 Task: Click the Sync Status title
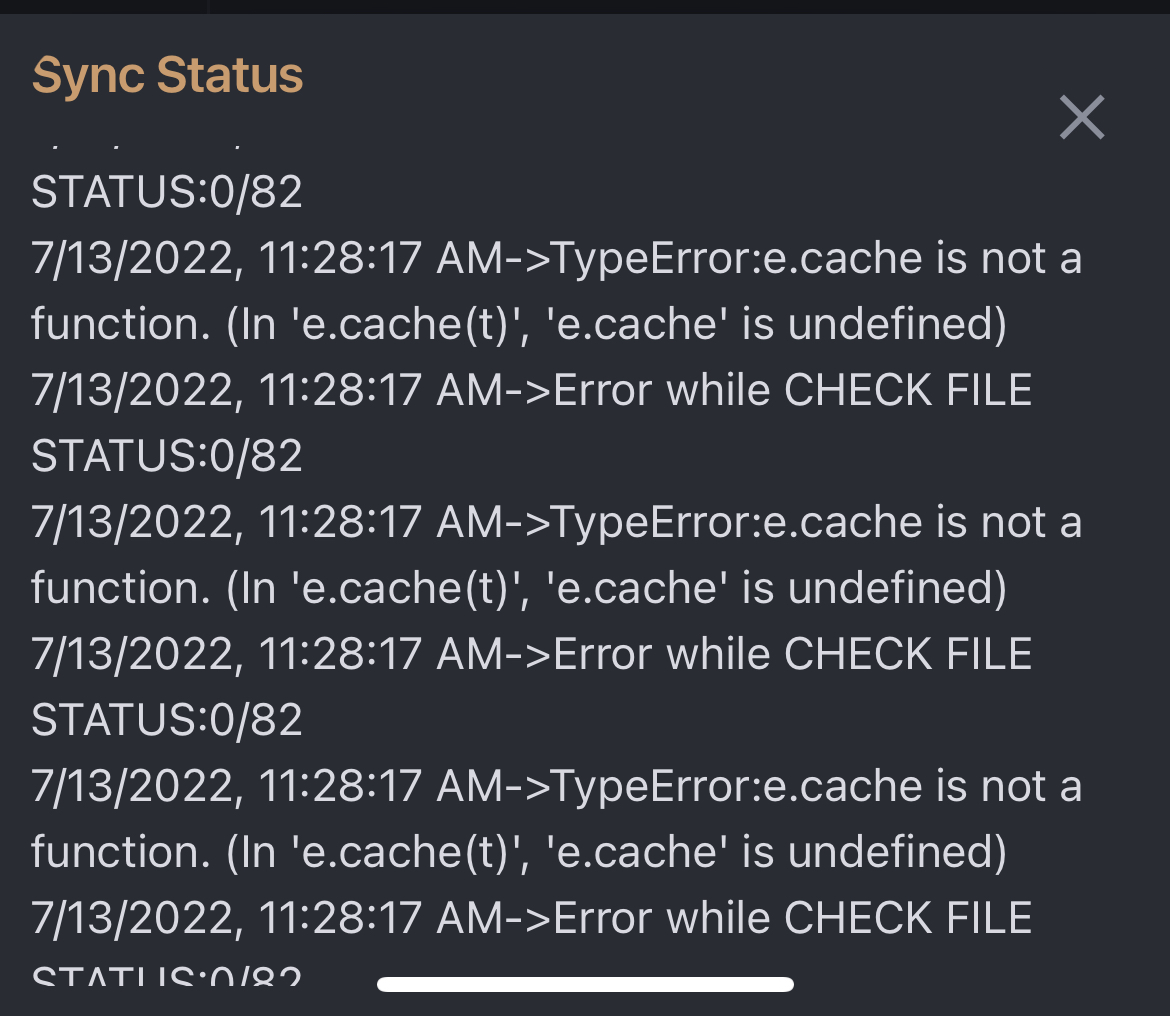[167, 74]
